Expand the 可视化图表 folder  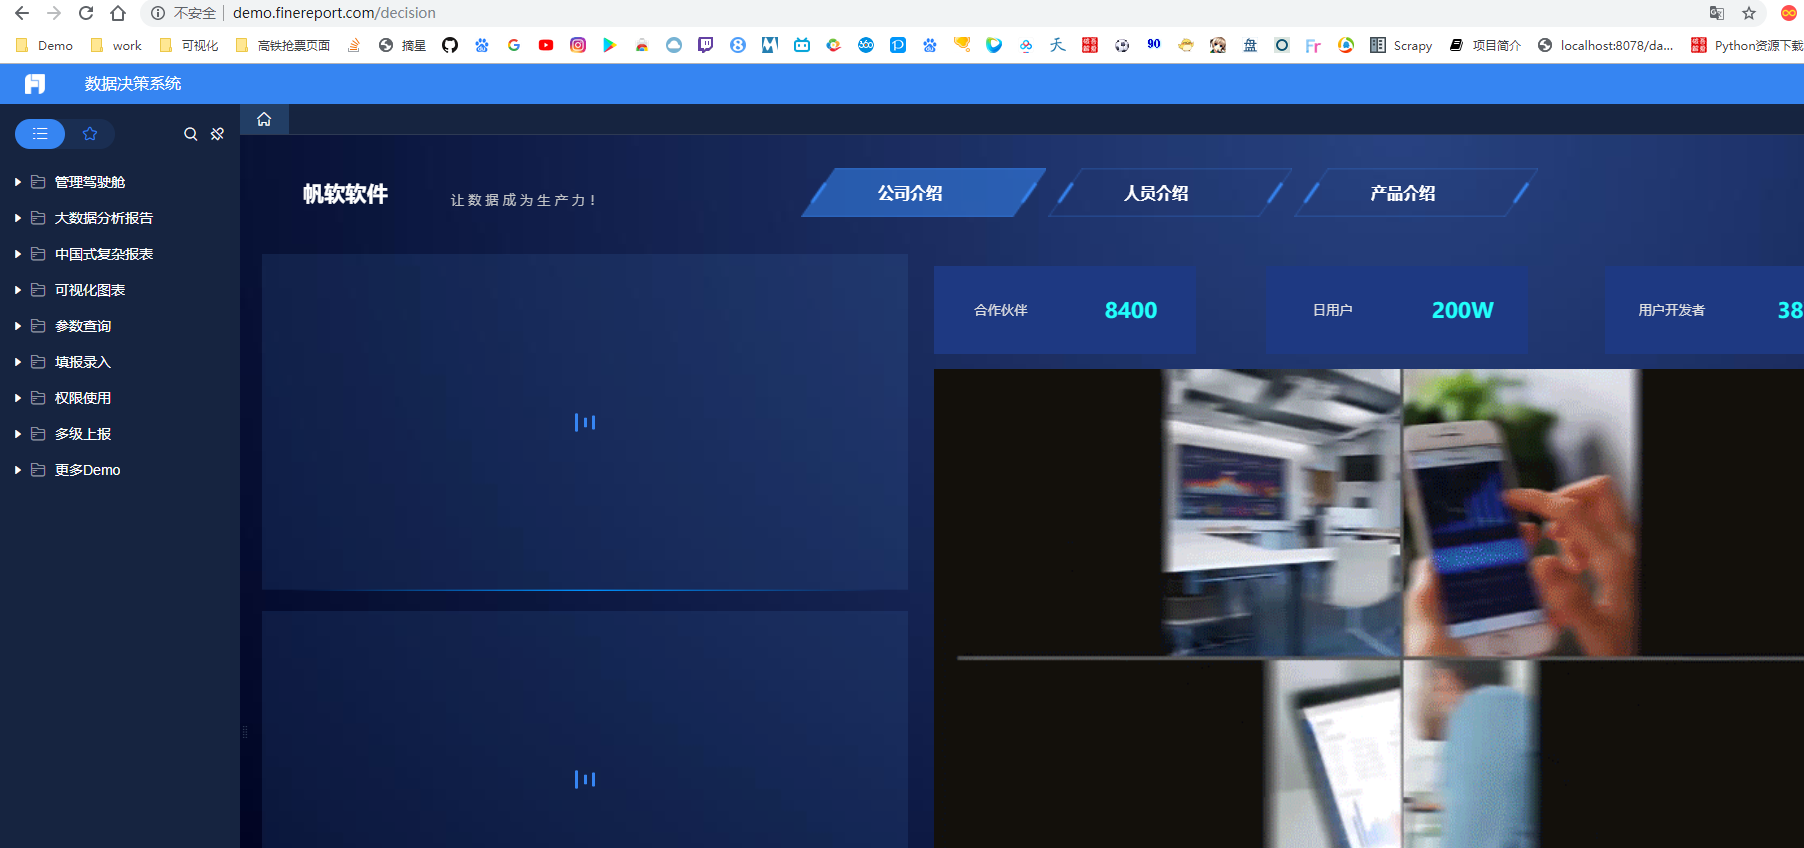[18, 290]
